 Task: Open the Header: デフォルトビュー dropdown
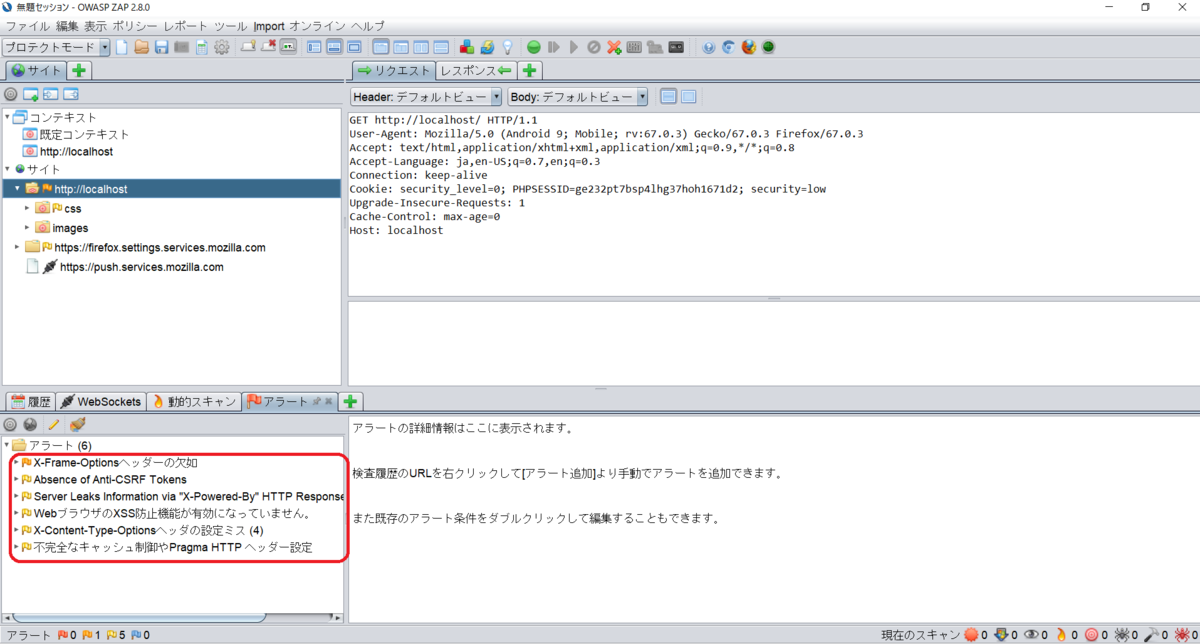coord(426,97)
